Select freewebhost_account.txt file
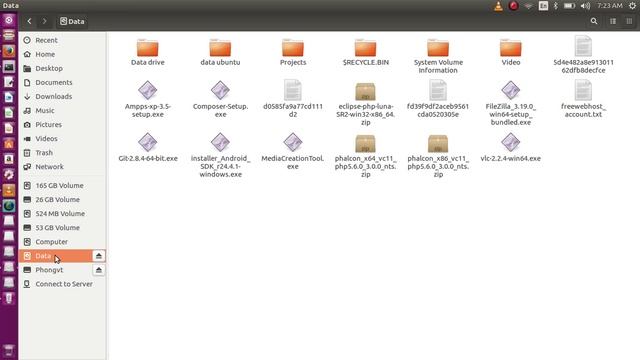 (x=583, y=99)
